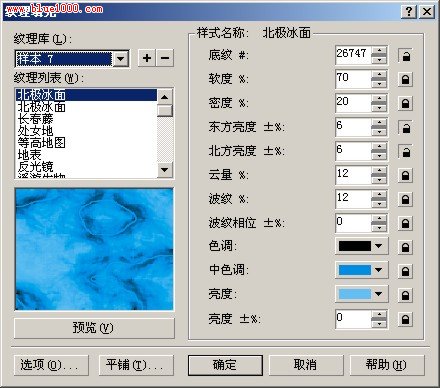Select 长春藤 in the texture list
Viewport: 440px width, 388px height.
click(35, 119)
